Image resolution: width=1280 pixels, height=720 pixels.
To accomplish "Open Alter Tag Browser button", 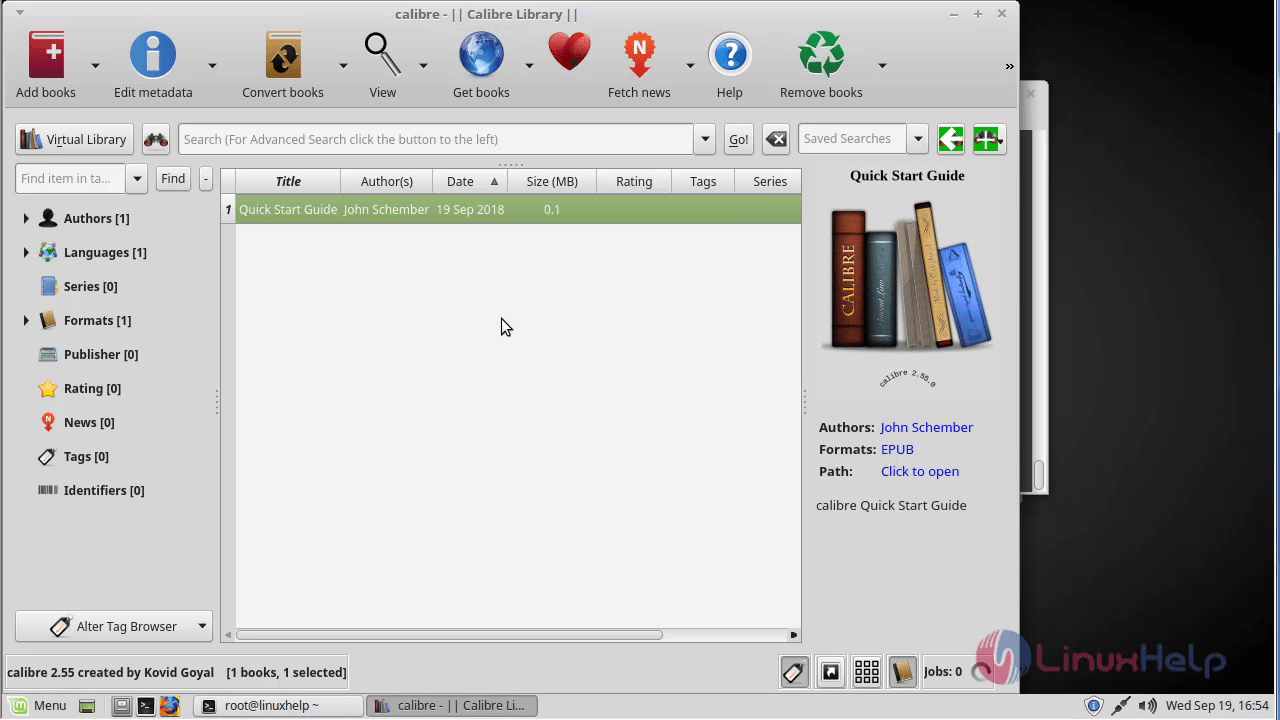I will pyautogui.click(x=114, y=626).
